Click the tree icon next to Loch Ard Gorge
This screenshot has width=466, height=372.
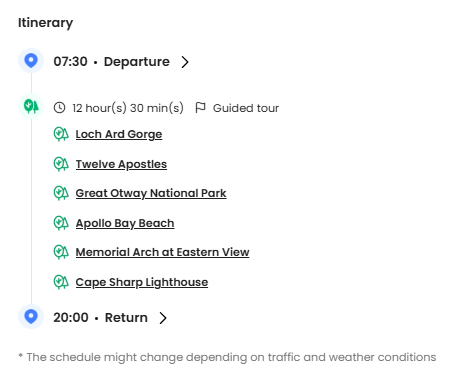point(61,134)
